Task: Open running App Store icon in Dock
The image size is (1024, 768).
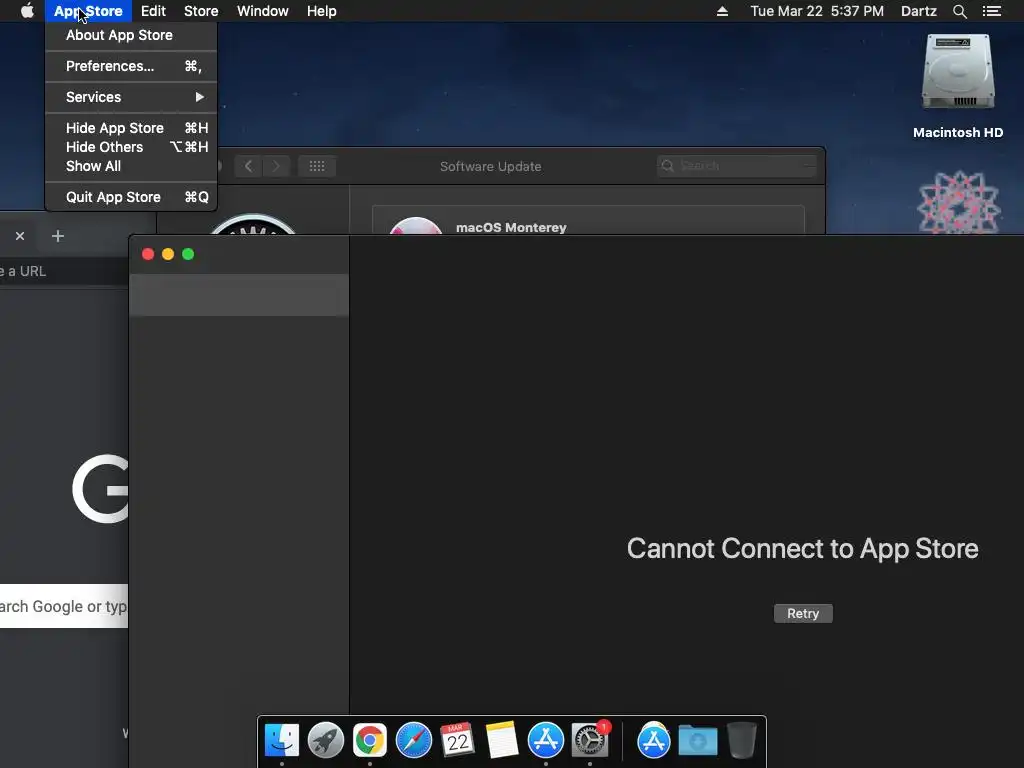Action: coord(545,740)
